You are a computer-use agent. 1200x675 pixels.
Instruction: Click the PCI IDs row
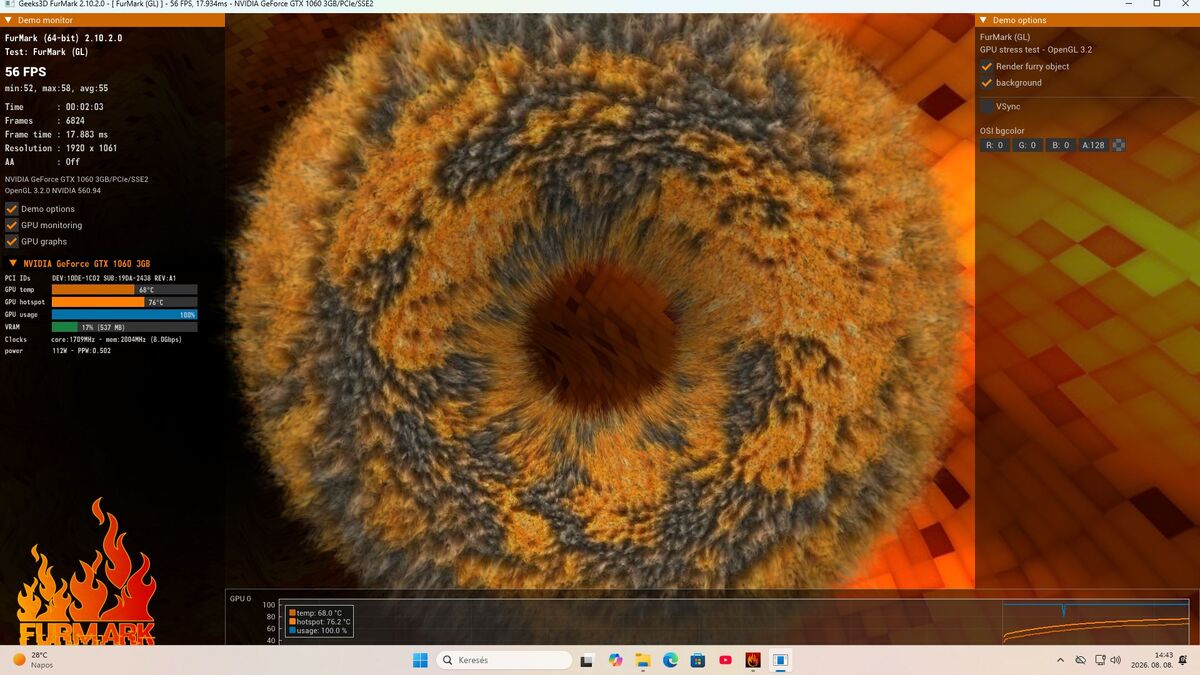pyautogui.click(x=90, y=278)
